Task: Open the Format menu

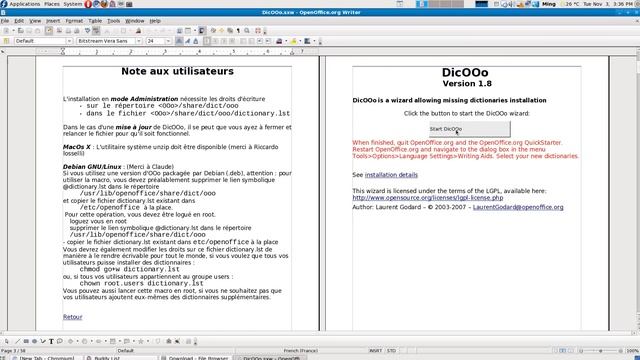Action: tap(74, 21)
